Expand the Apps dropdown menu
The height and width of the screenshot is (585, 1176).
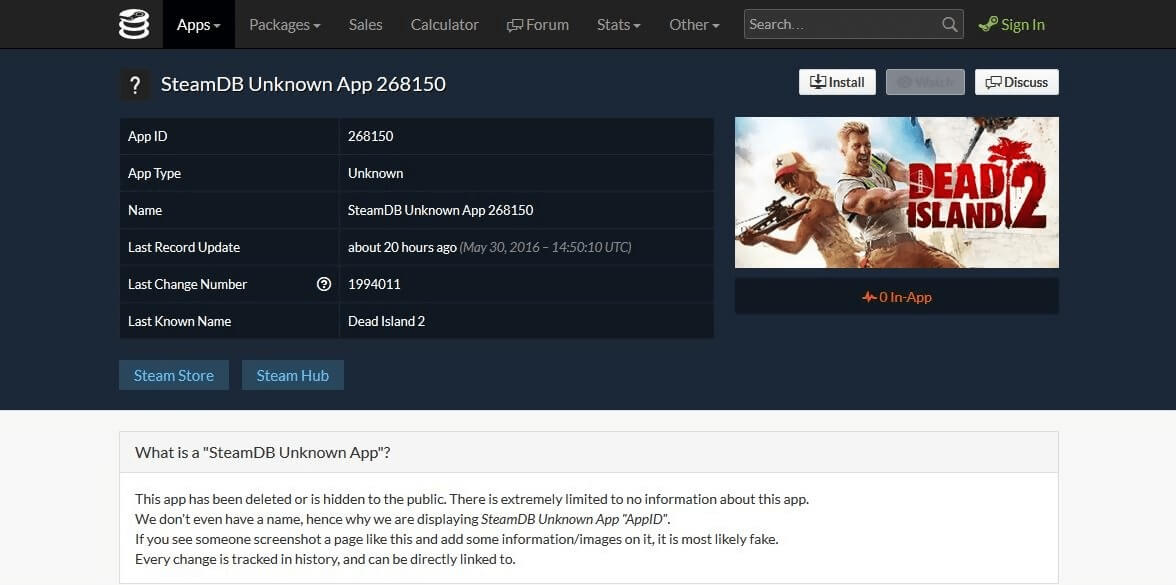pos(198,24)
